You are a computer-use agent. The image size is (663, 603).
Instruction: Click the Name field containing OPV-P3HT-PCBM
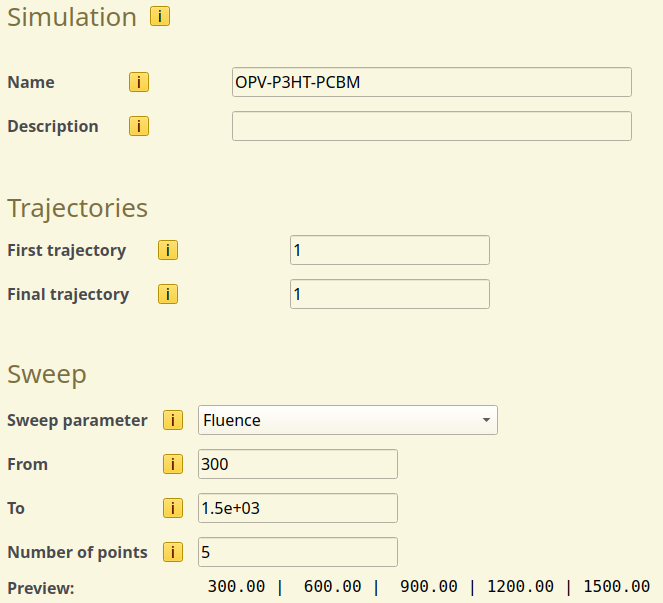[x=431, y=82]
